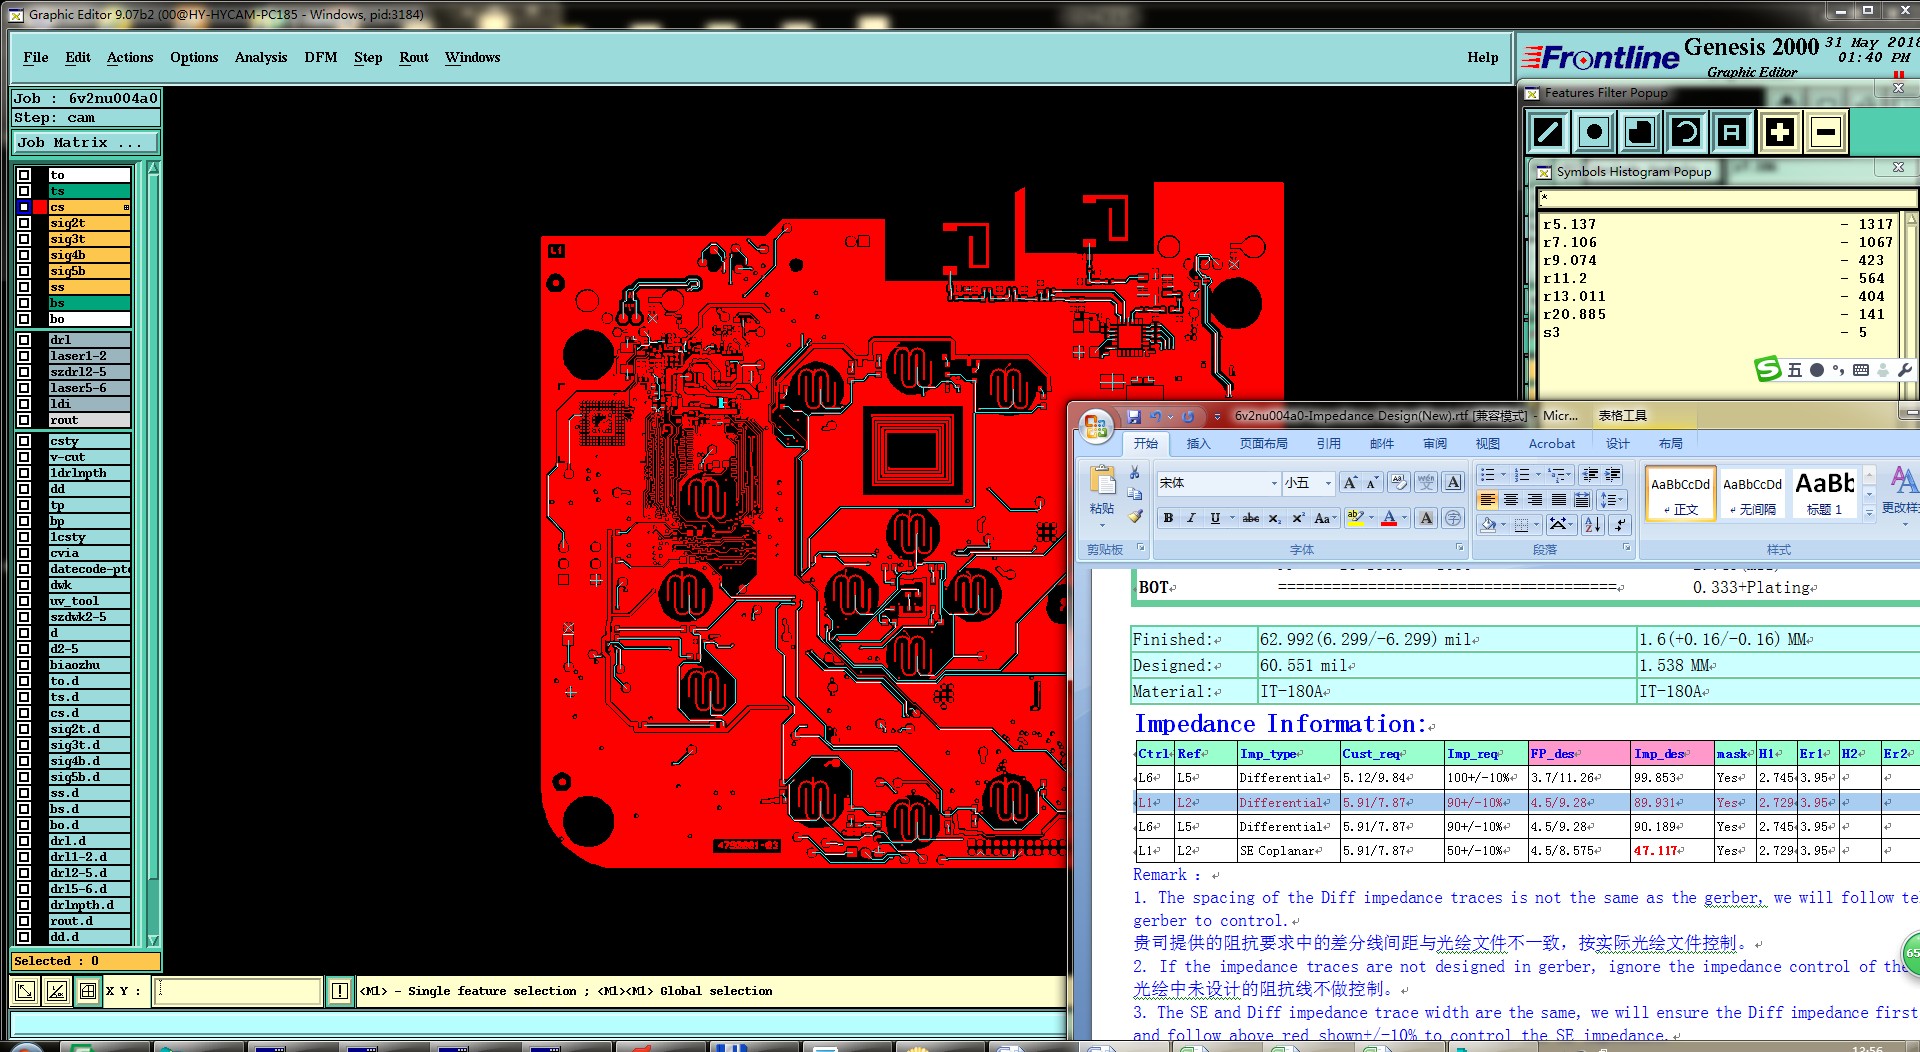
Task: Toggle visibility checkbox for layer 'biaozhu'
Action: 24,665
